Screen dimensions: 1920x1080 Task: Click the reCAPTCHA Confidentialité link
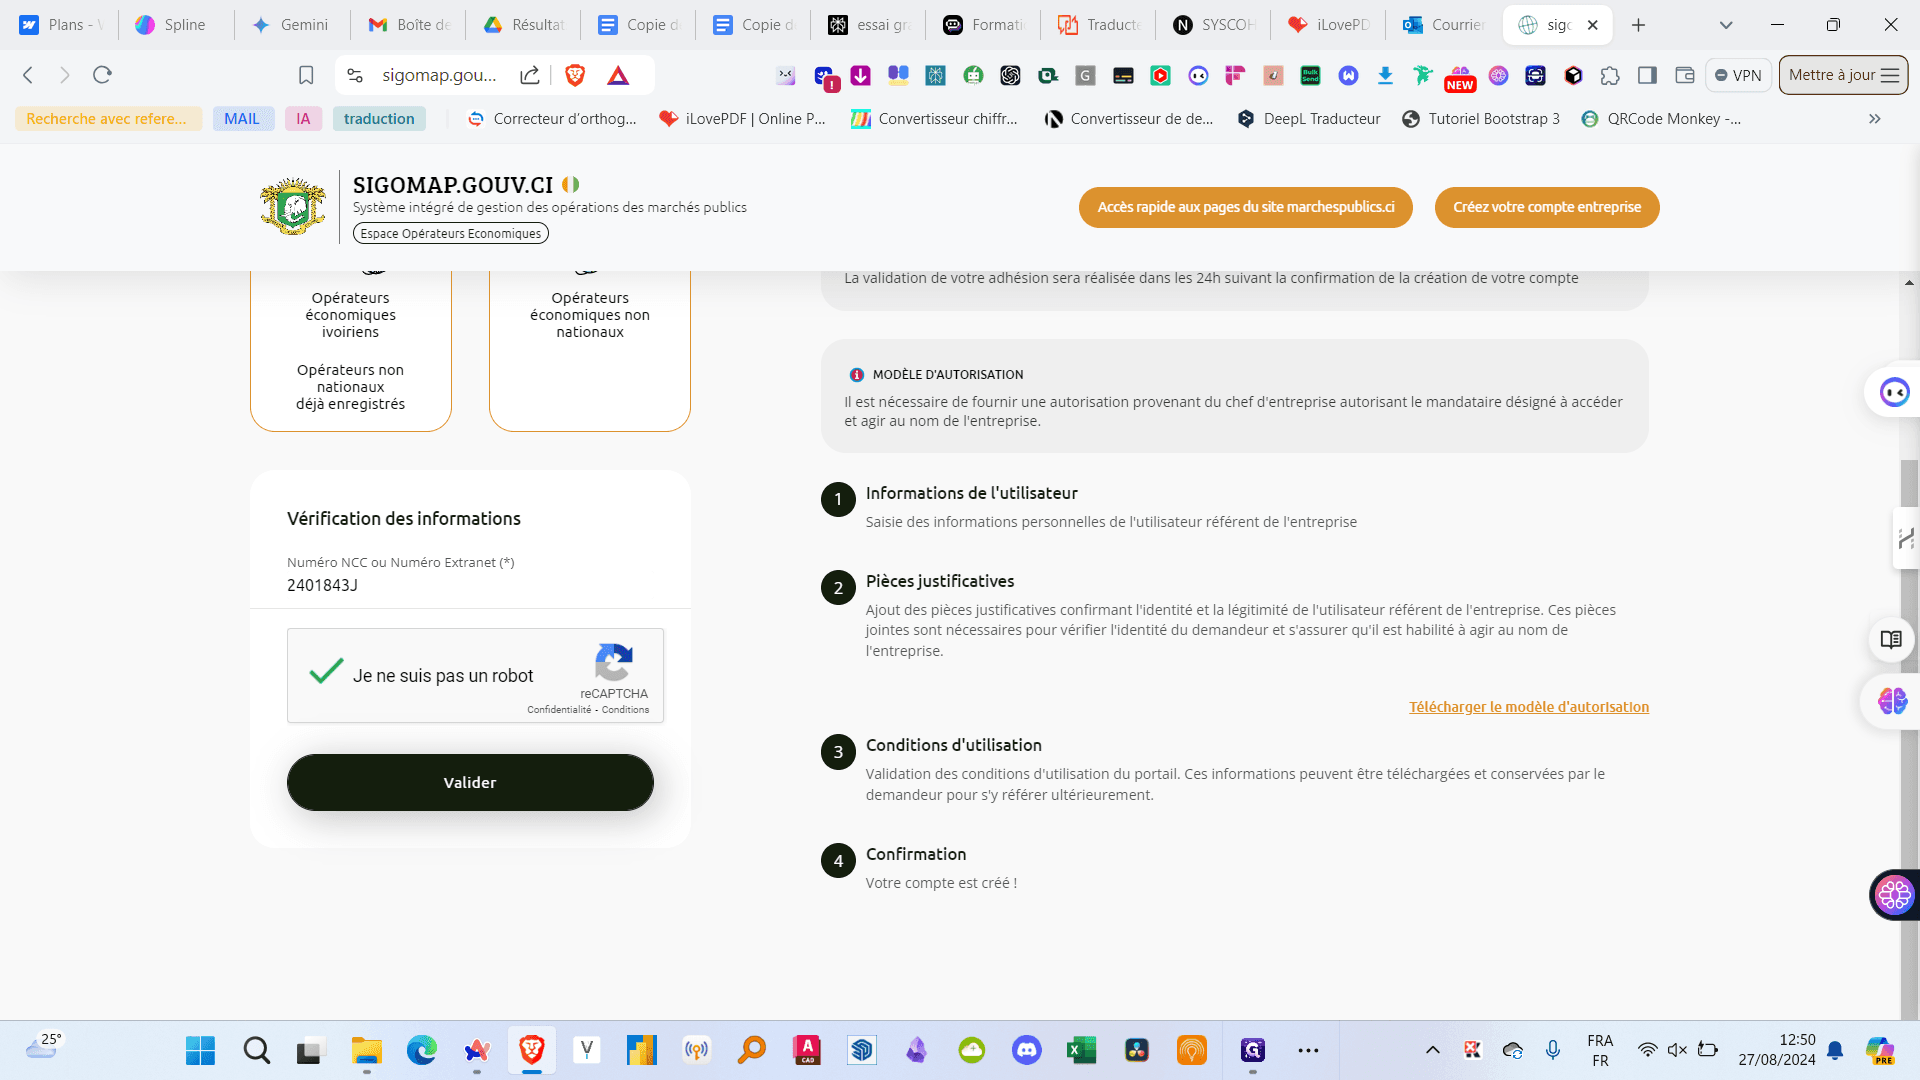(x=559, y=710)
